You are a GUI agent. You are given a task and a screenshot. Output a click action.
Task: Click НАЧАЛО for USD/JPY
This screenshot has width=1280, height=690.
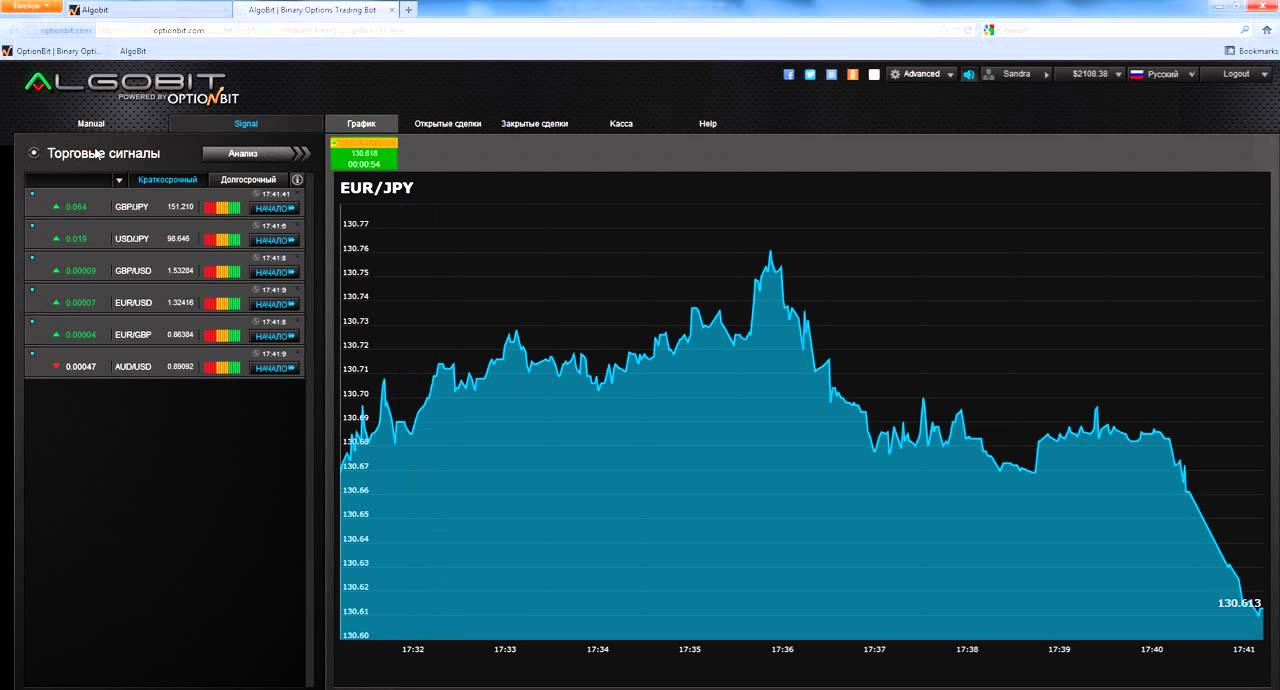[x=274, y=240]
